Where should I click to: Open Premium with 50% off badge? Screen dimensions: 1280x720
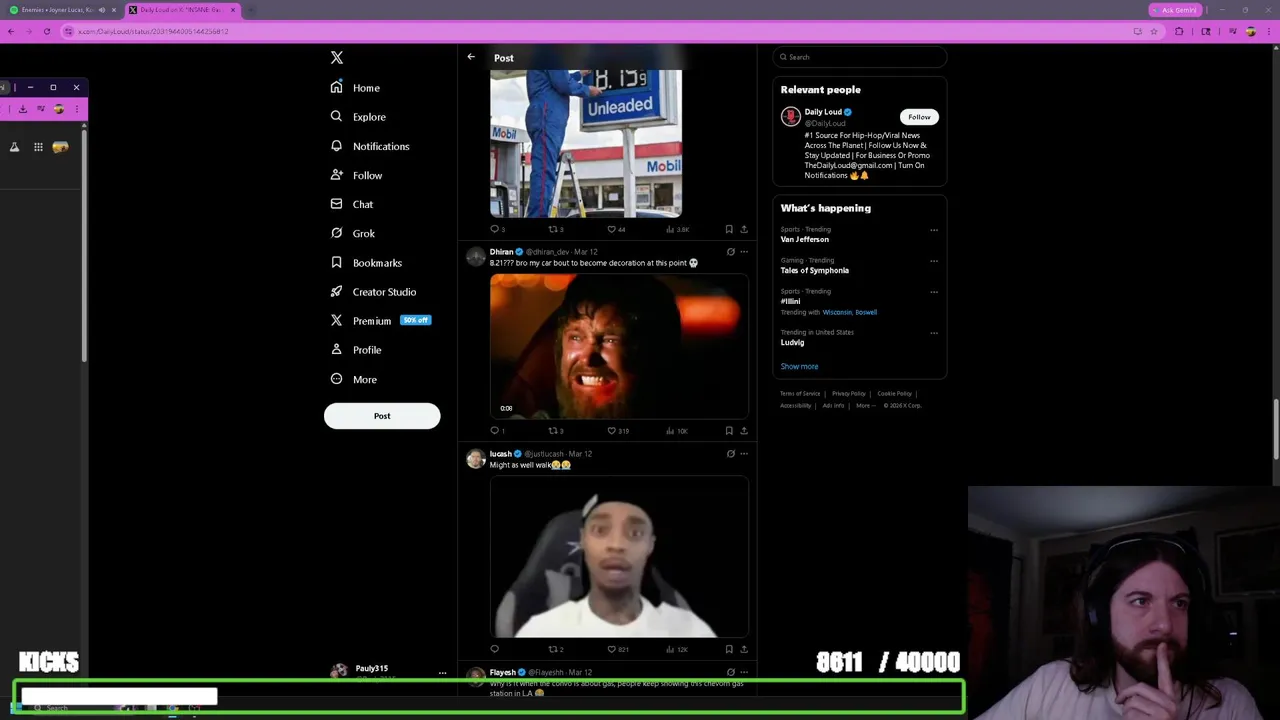pyautogui.click(x=380, y=321)
